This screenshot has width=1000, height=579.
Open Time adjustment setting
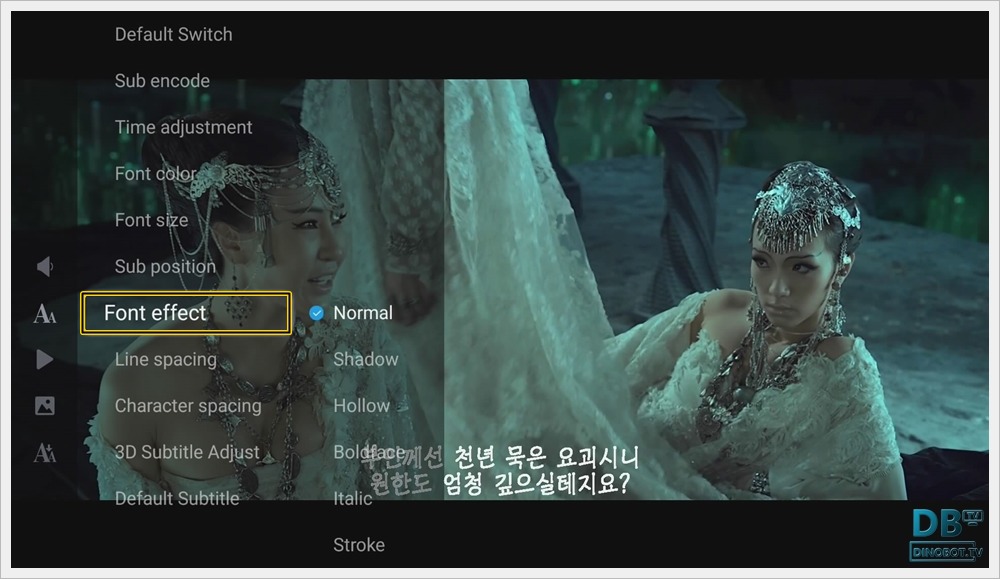point(183,128)
